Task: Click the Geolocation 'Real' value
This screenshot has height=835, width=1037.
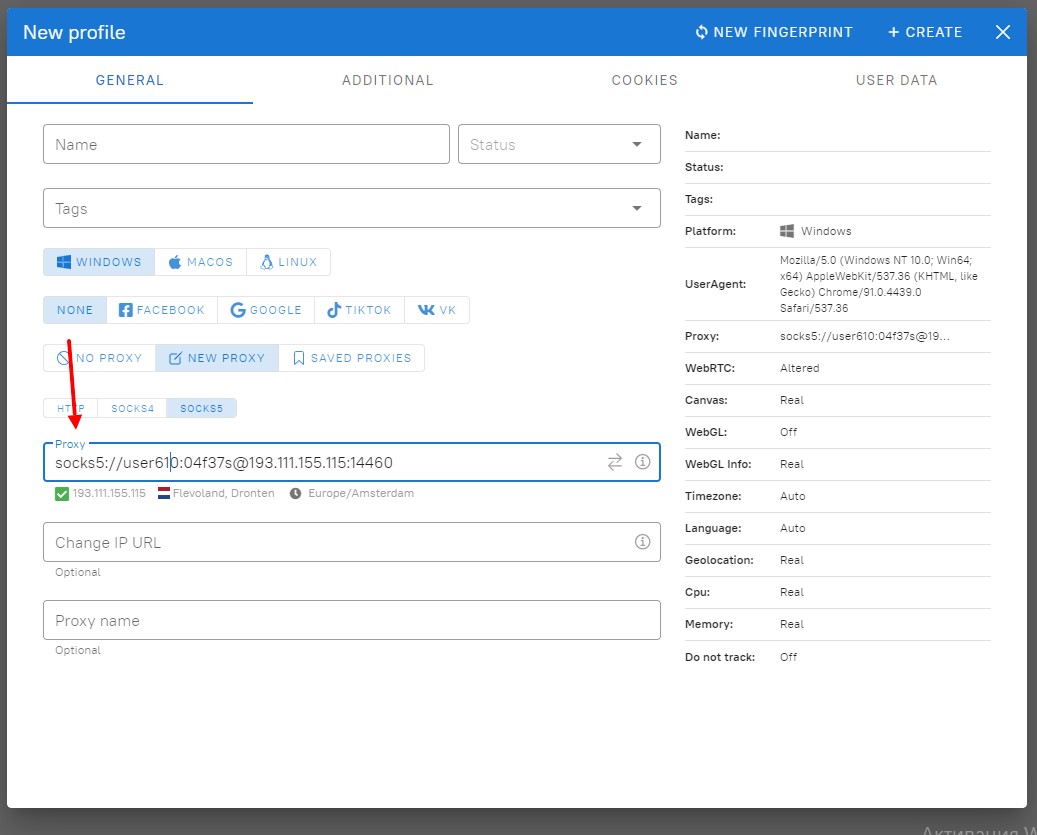Action: pos(792,560)
